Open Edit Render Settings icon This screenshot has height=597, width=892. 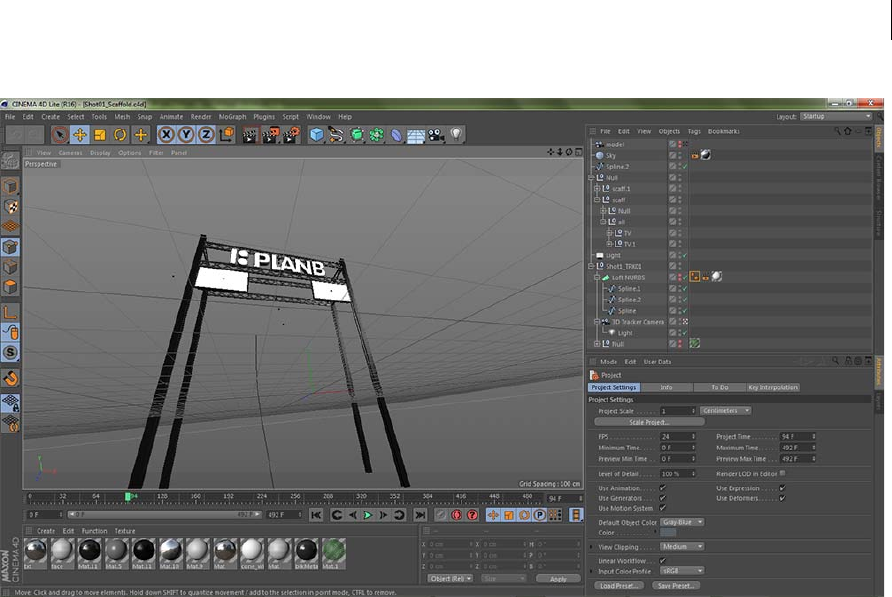point(291,135)
